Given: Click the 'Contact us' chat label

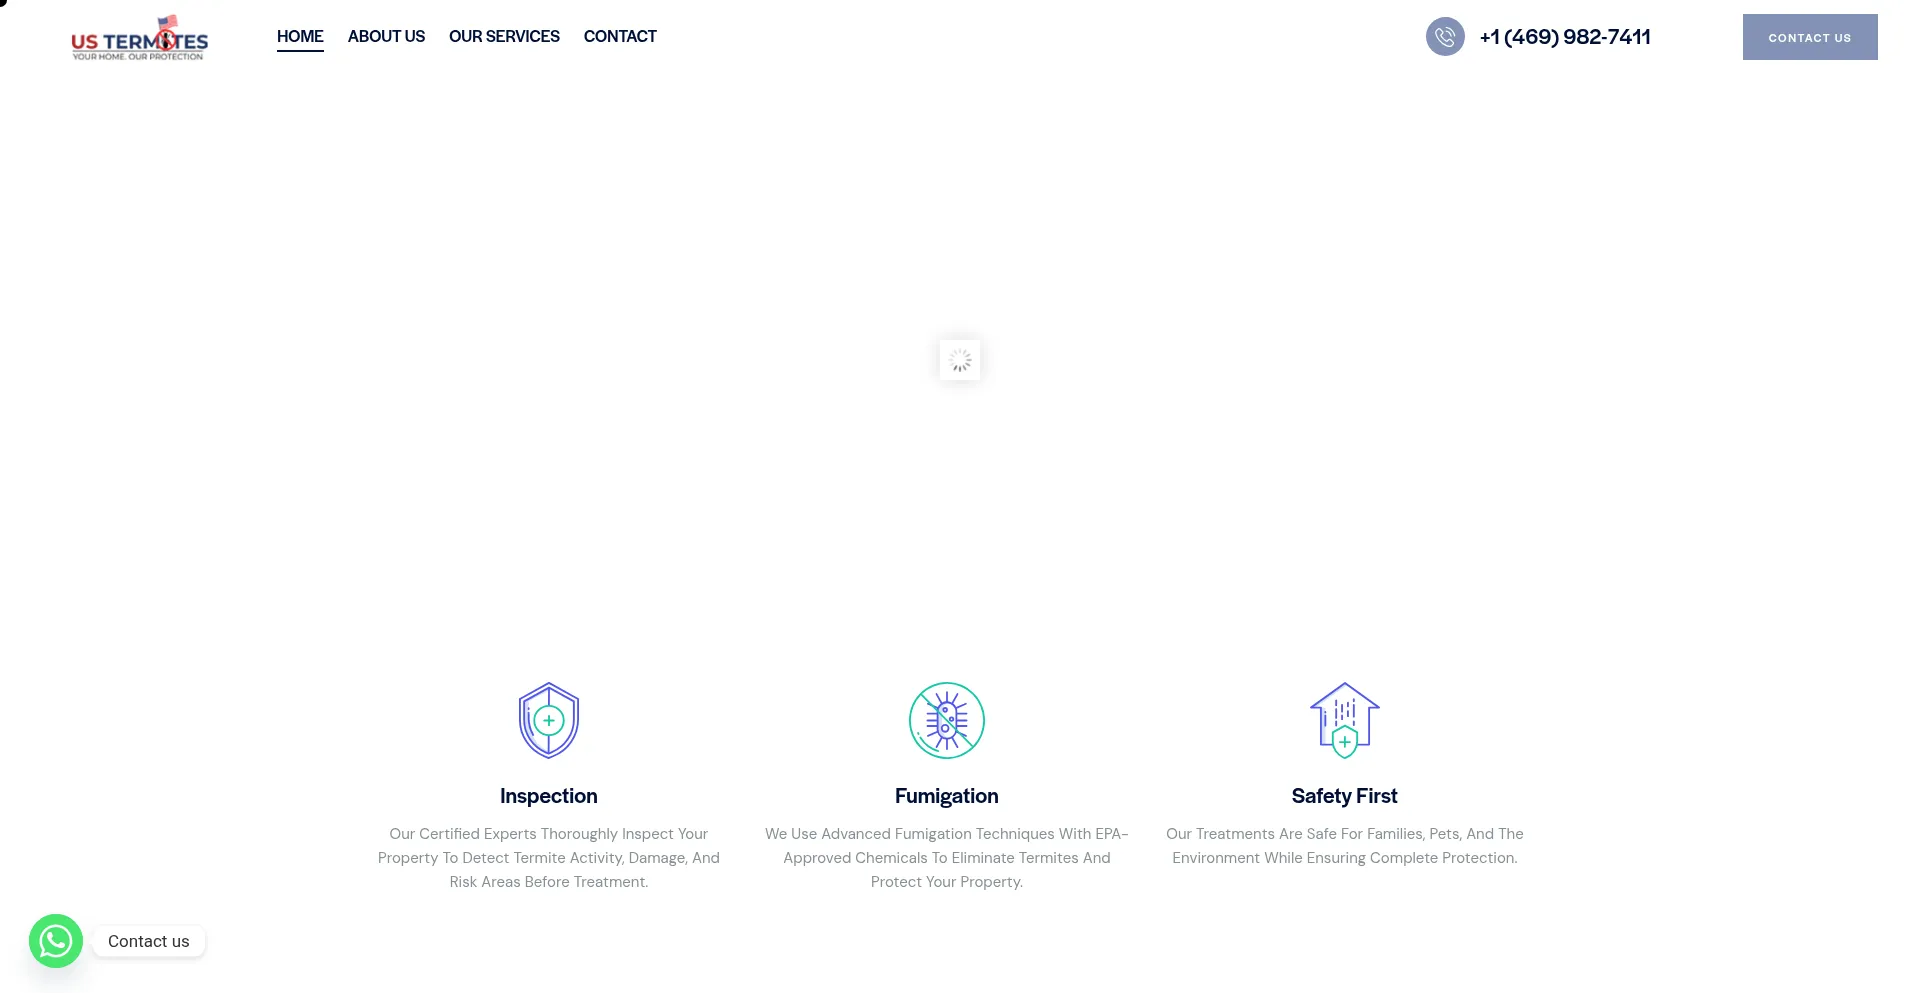Looking at the screenshot, I should pos(149,941).
